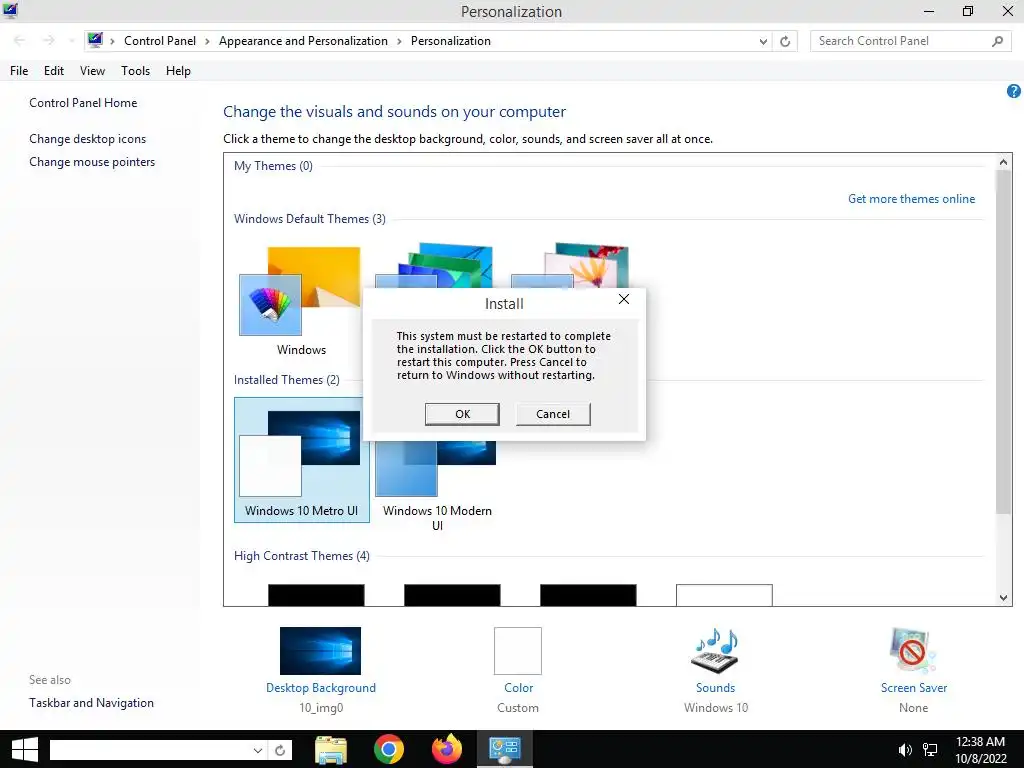Open the View menu
The image size is (1024, 768).
(92, 71)
